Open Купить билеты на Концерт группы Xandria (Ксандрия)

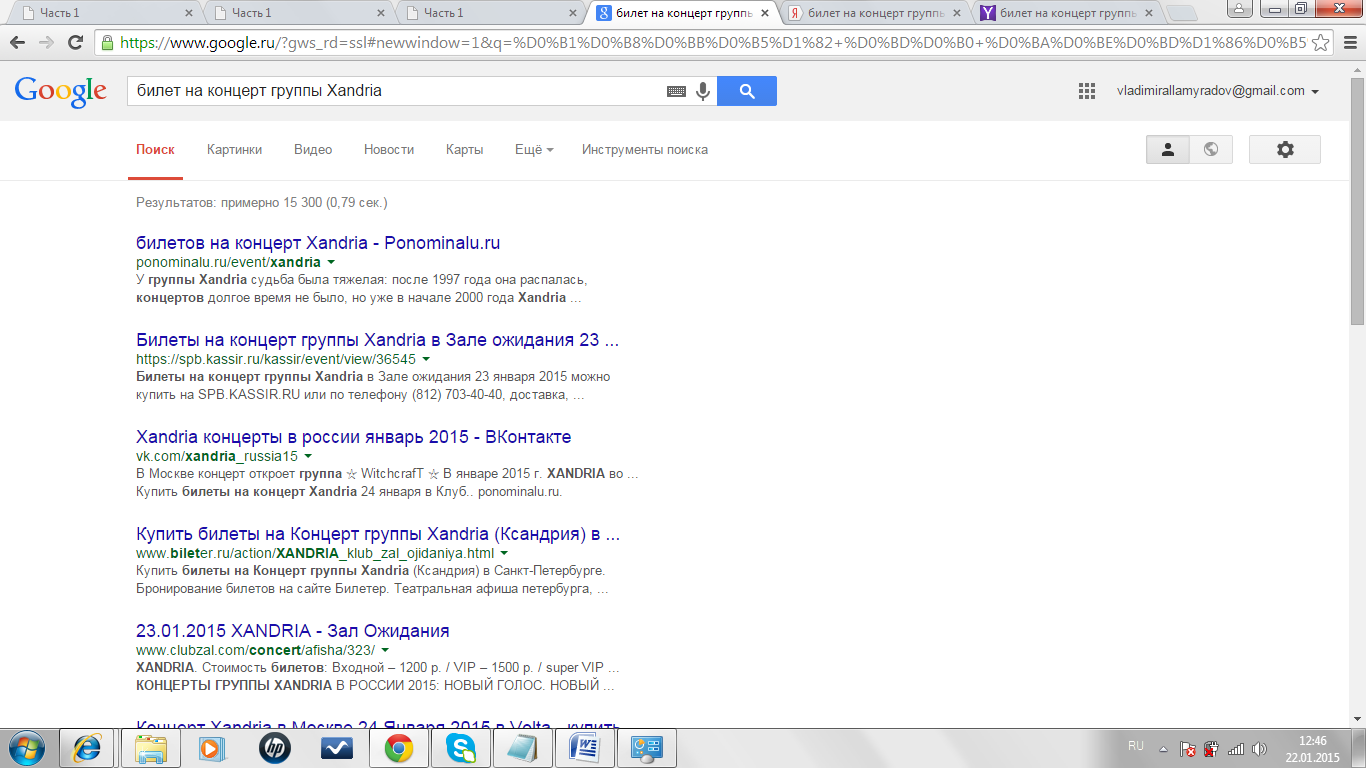[378, 534]
